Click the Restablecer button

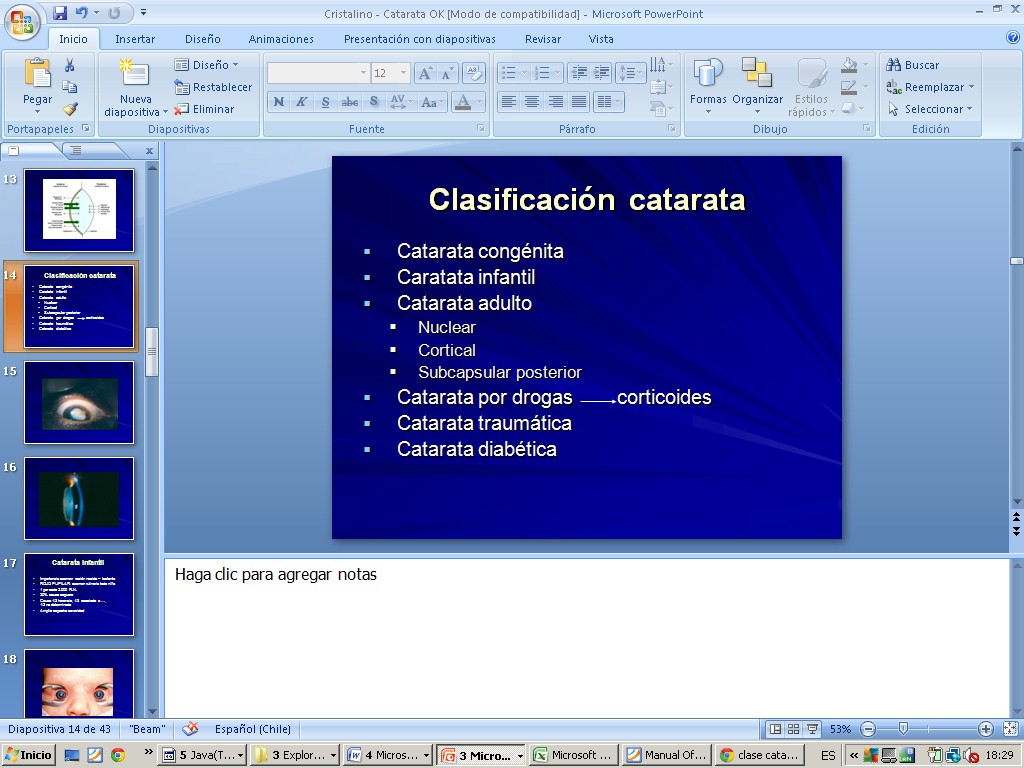pos(213,87)
